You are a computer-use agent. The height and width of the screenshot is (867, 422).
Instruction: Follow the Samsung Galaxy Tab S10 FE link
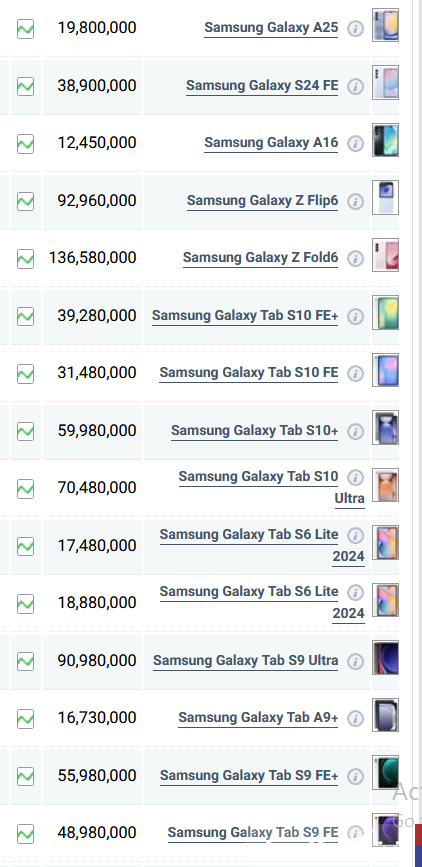[249, 373]
